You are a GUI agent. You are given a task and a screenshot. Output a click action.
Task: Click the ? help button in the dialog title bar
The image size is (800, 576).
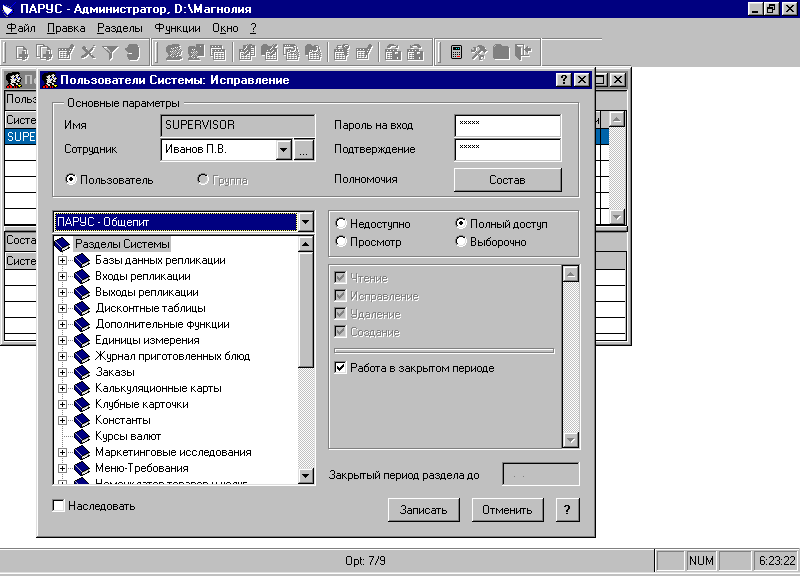(x=563, y=80)
